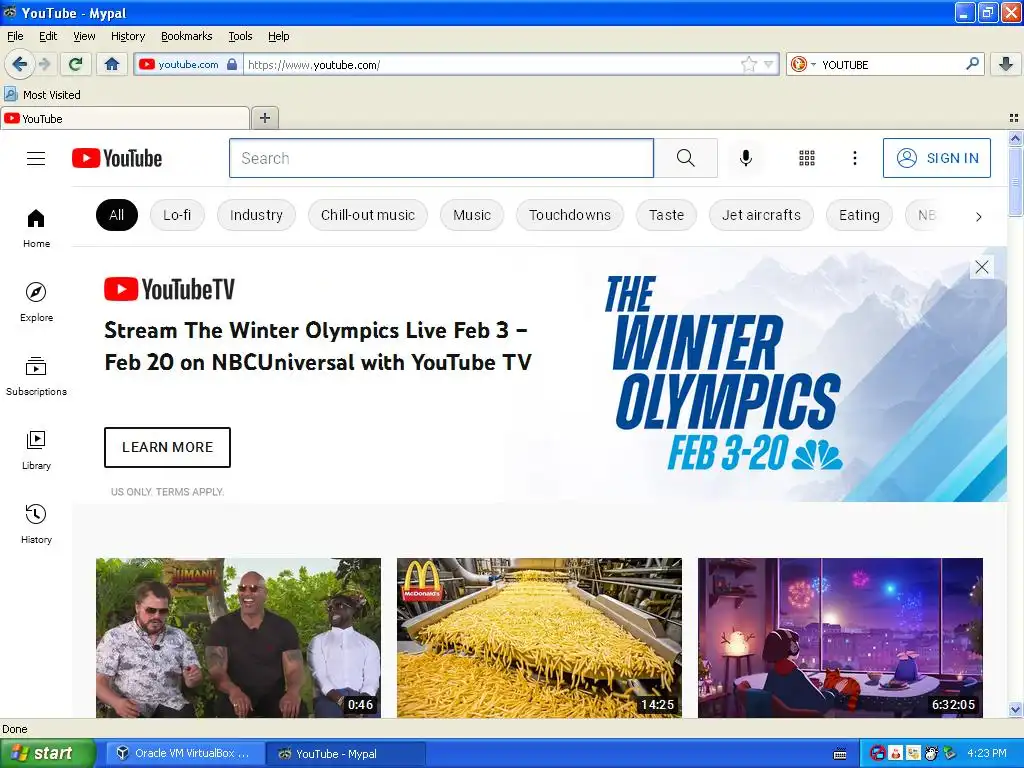Open Library in the sidebar

pyautogui.click(x=36, y=451)
